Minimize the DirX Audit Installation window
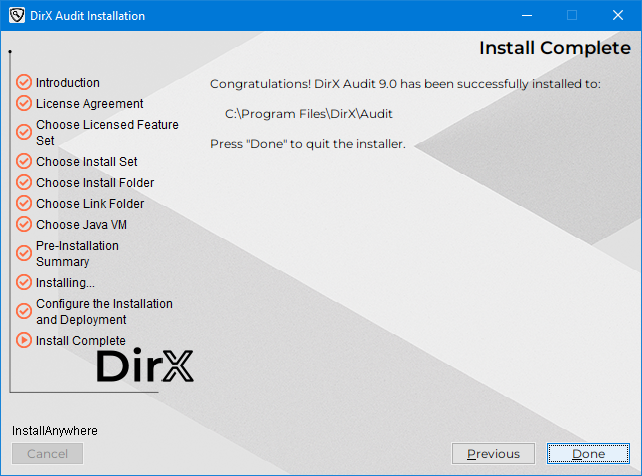642x476 pixels. (526, 16)
